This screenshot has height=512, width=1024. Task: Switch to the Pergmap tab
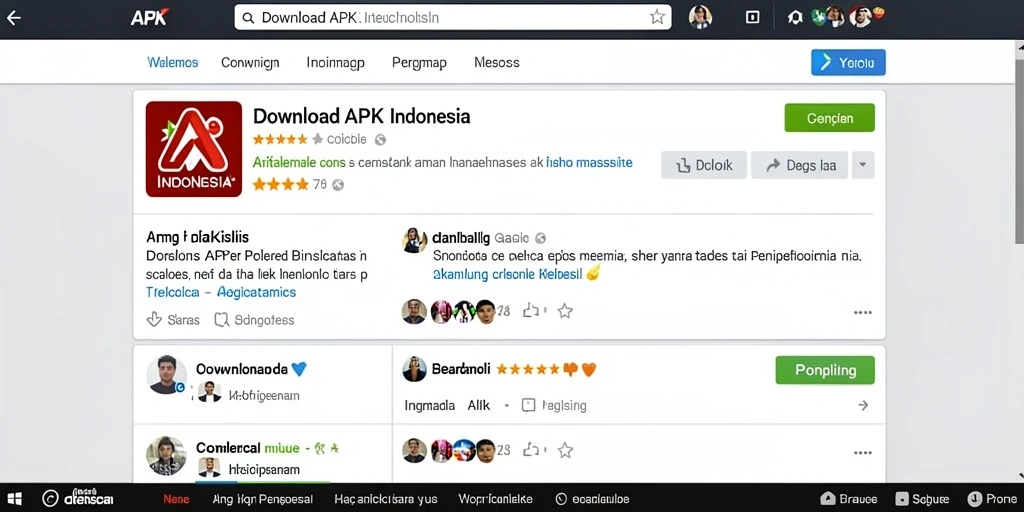419,63
